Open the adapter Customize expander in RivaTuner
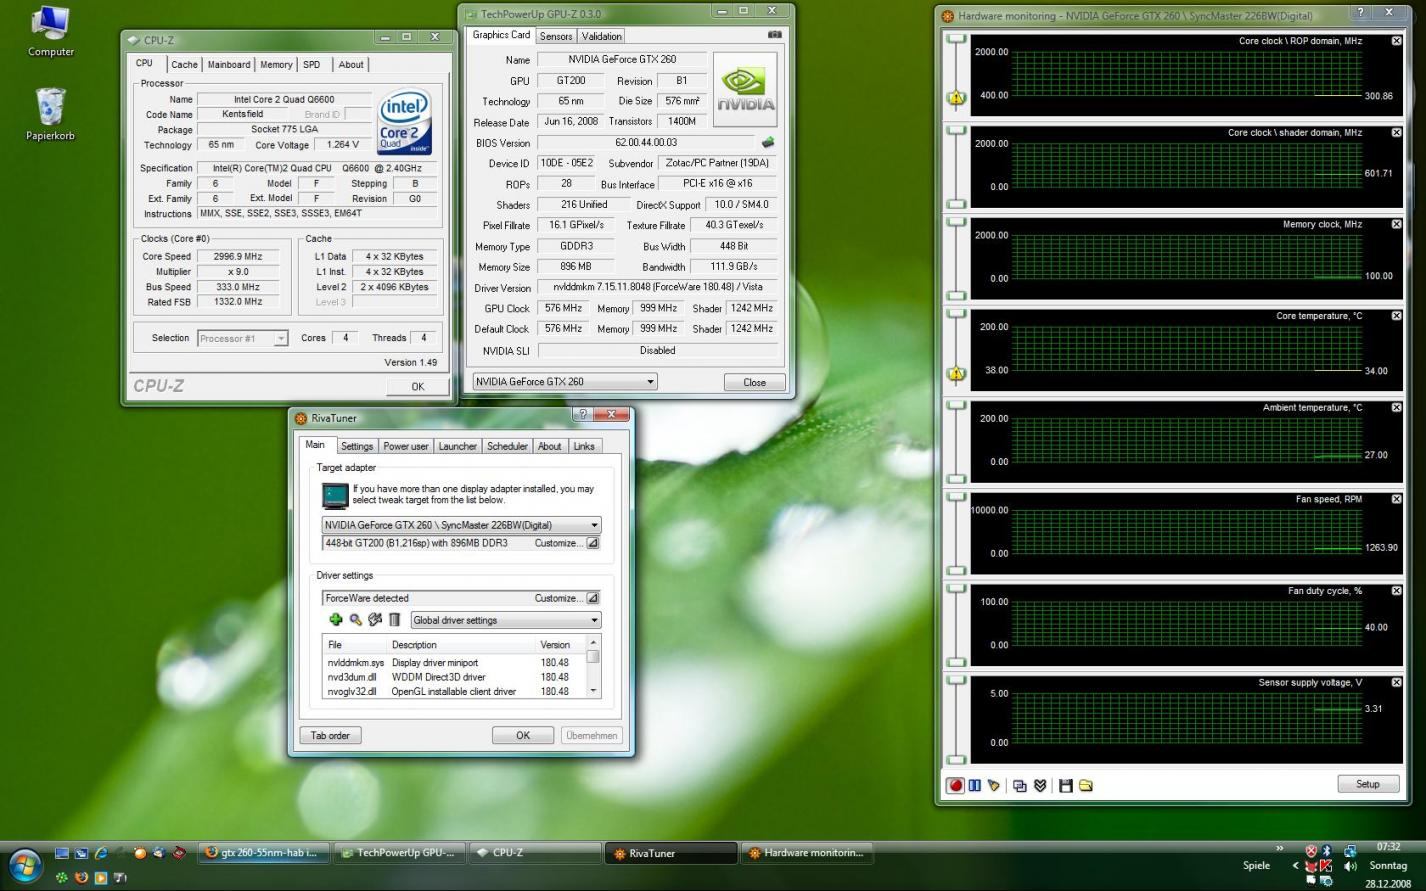The image size is (1426, 891). click(x=592, y=543)
